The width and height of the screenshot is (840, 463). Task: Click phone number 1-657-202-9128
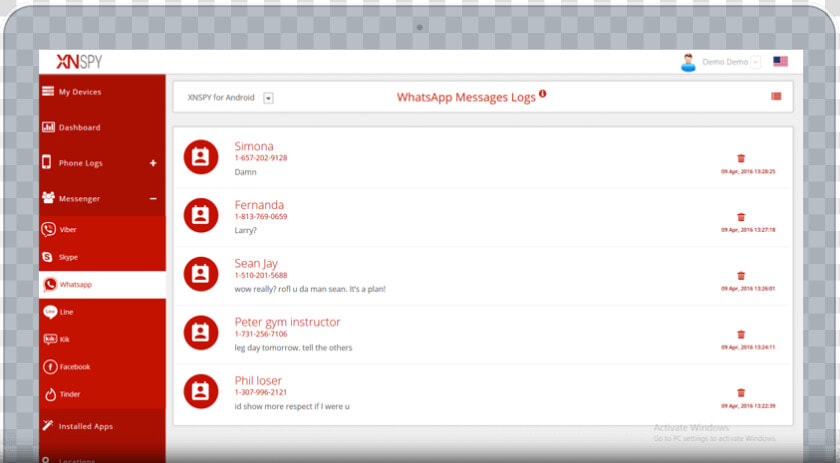pyautogui.click(x=261, y=158)
